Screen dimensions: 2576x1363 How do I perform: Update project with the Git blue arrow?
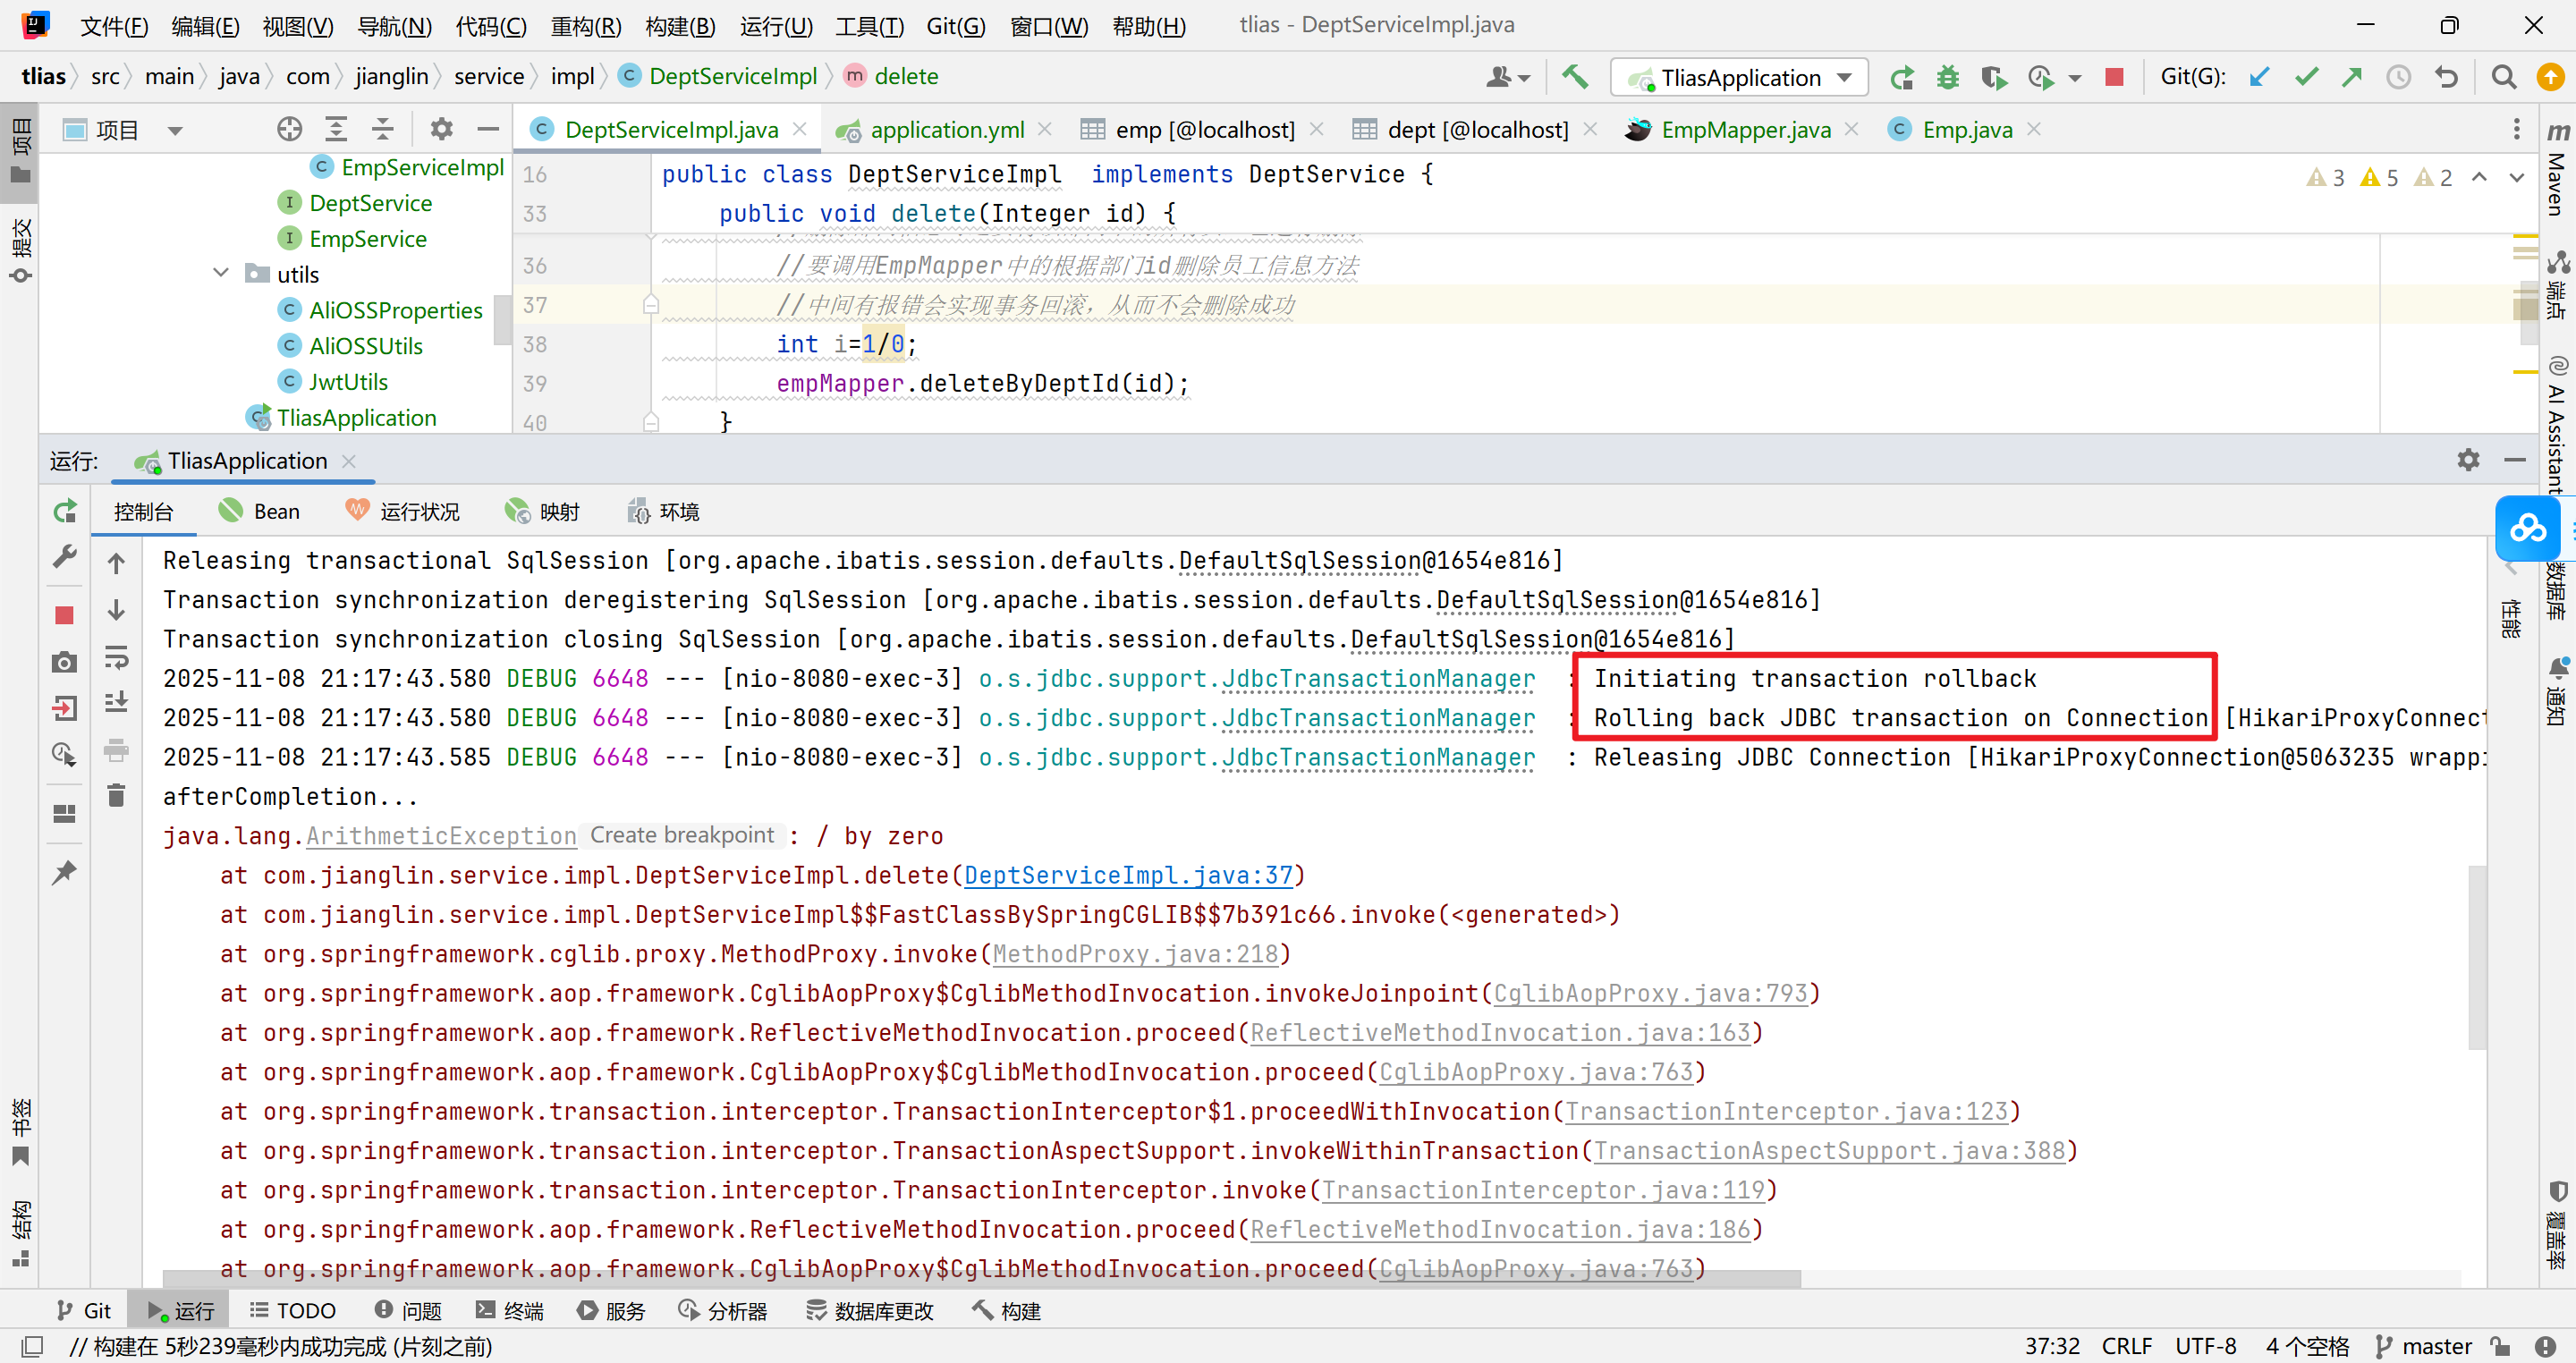2259,77
